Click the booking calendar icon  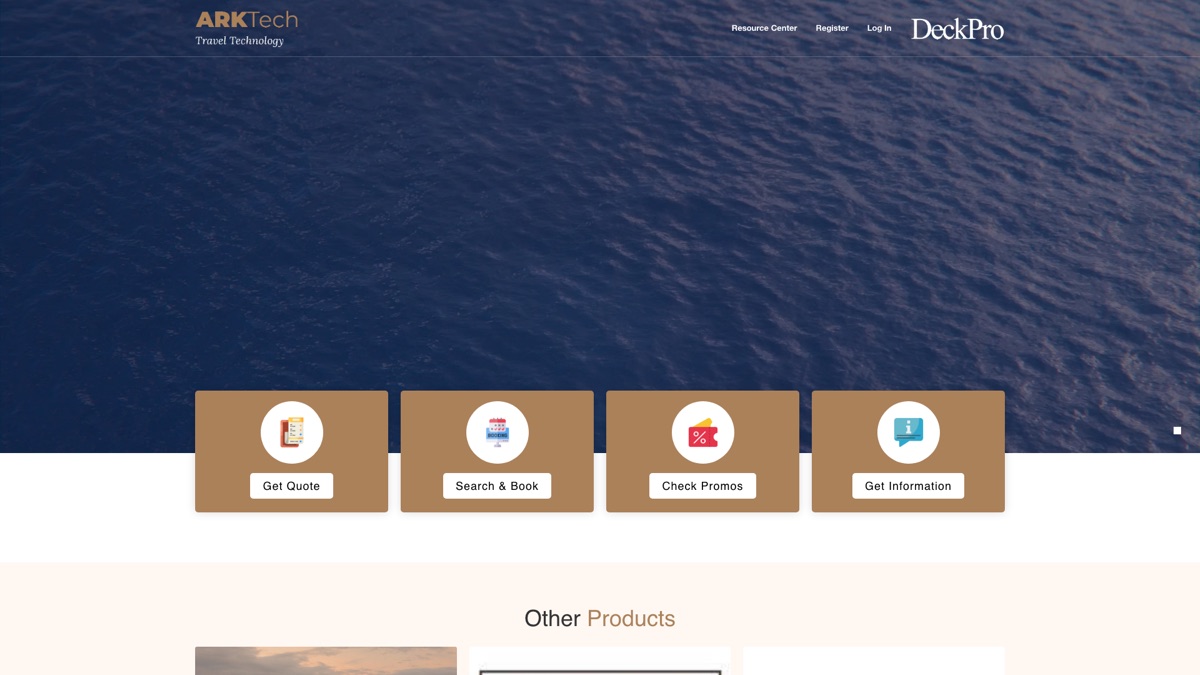[497, 432]
